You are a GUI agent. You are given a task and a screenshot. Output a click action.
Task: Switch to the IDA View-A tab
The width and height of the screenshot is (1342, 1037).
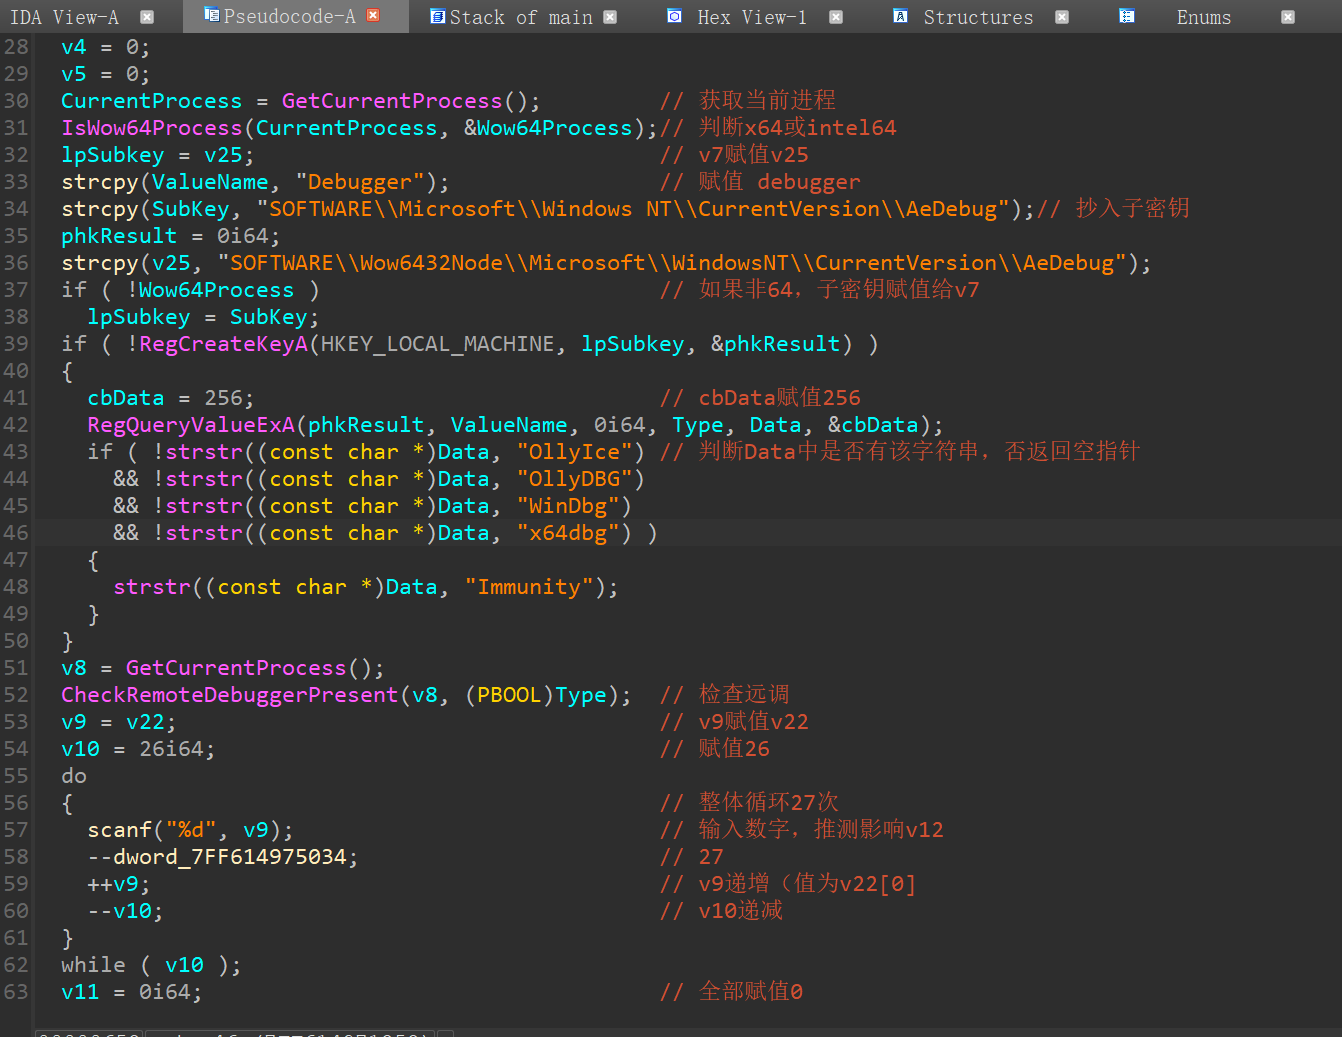[x=64, y=17]
